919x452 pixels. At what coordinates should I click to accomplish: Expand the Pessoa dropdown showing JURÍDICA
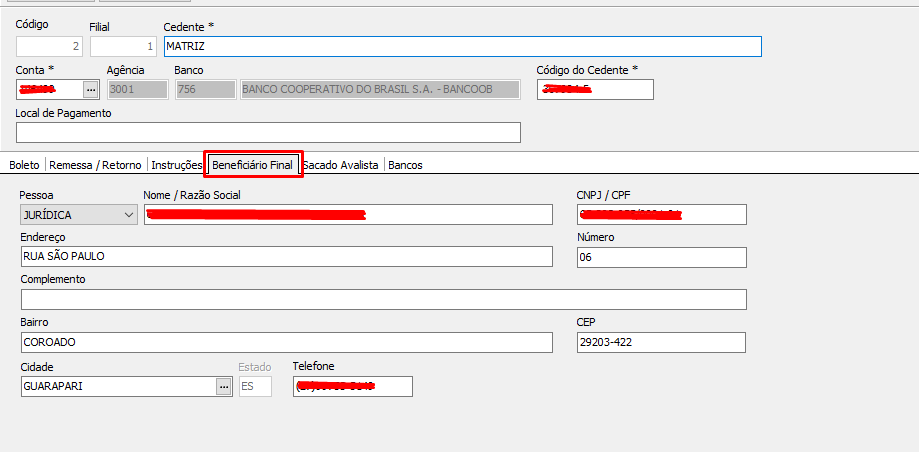[79, 215]
